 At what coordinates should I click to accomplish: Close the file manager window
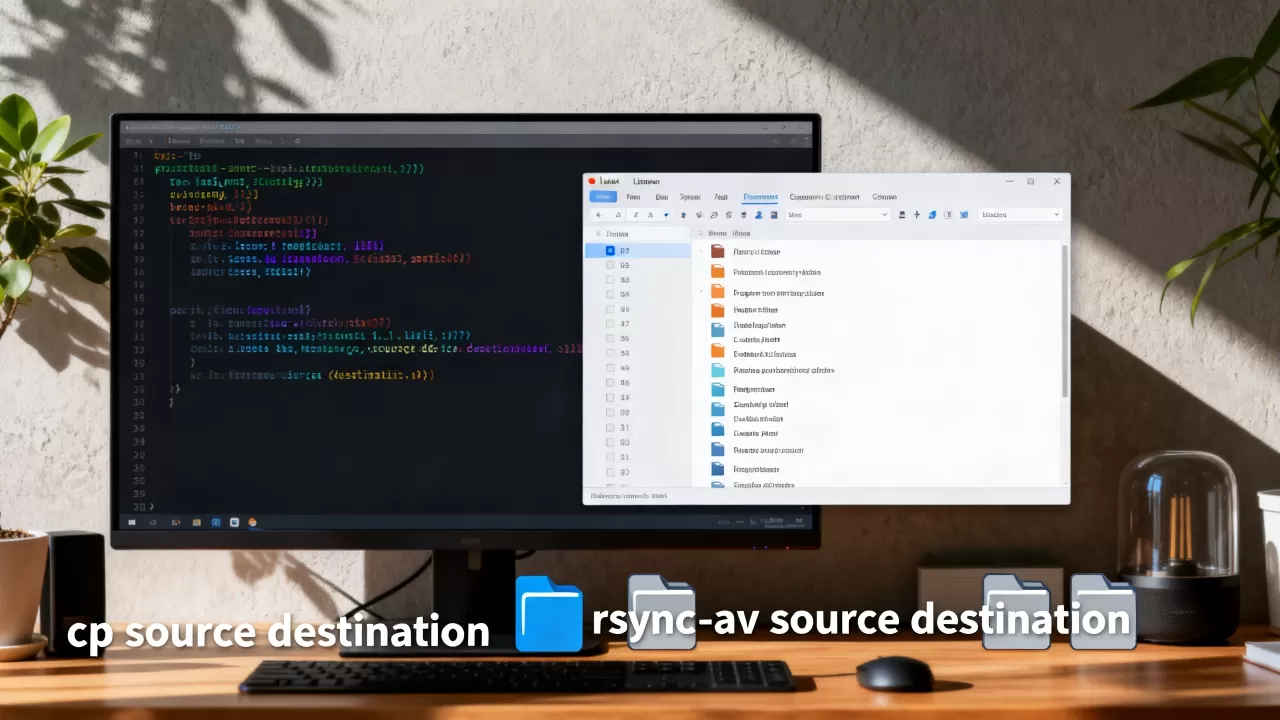point(1057,182)
